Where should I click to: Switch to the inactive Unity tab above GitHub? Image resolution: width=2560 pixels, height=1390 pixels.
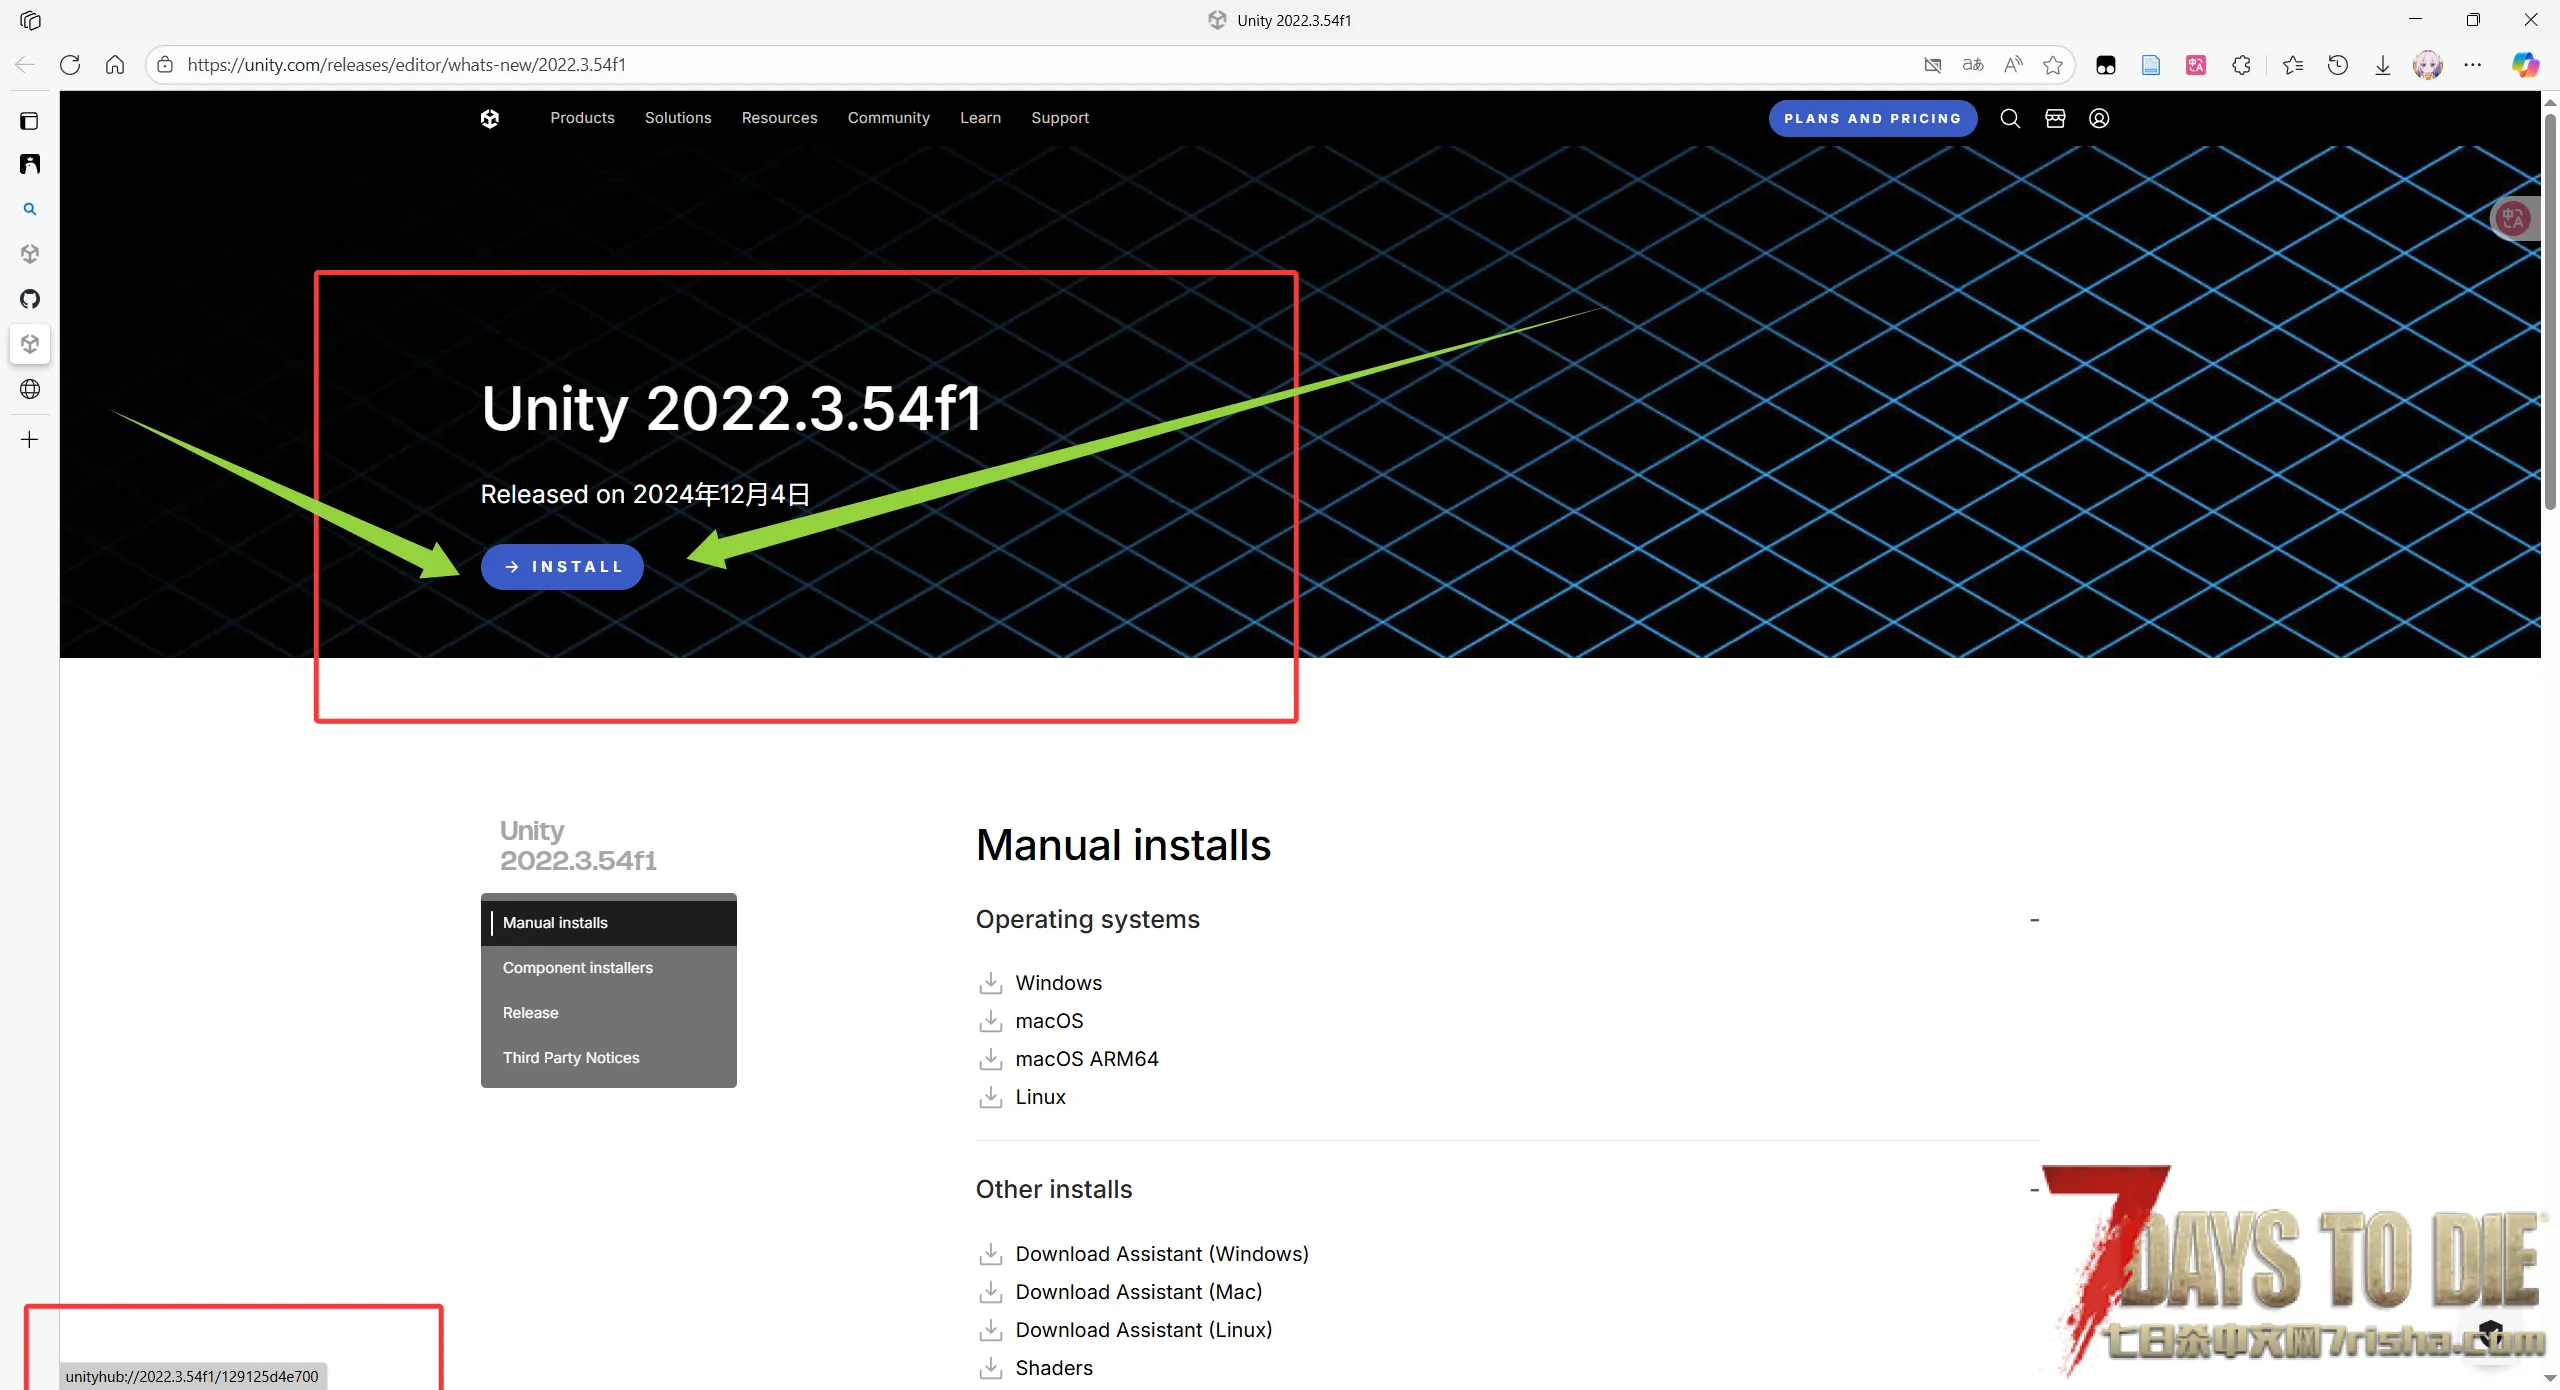pos(30,254)
